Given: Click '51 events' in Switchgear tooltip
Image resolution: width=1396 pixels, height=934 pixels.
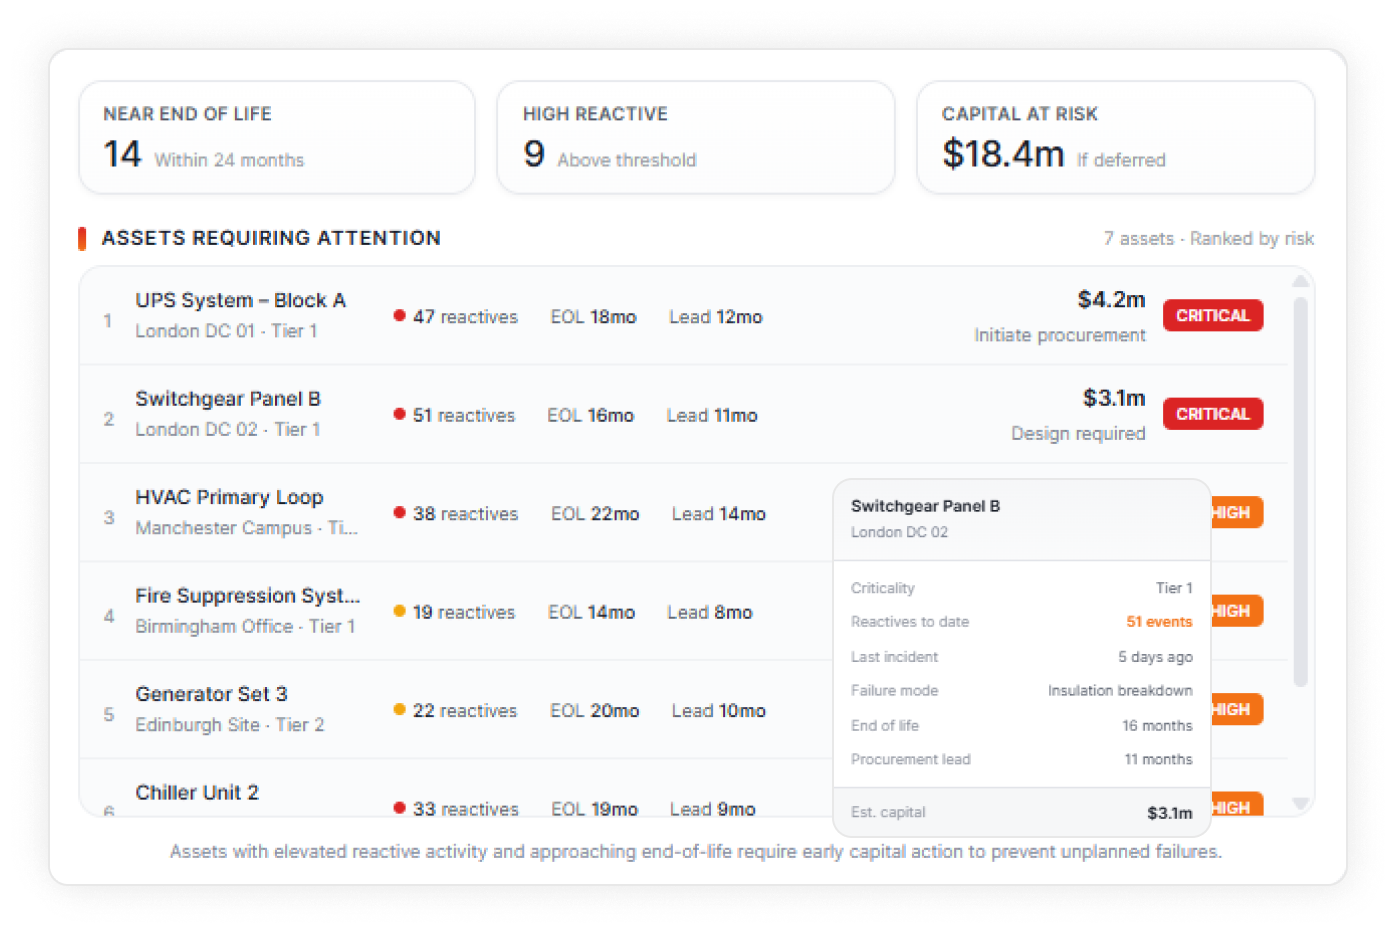Looking at the screenshot, I should click(x=1158, y=622).
